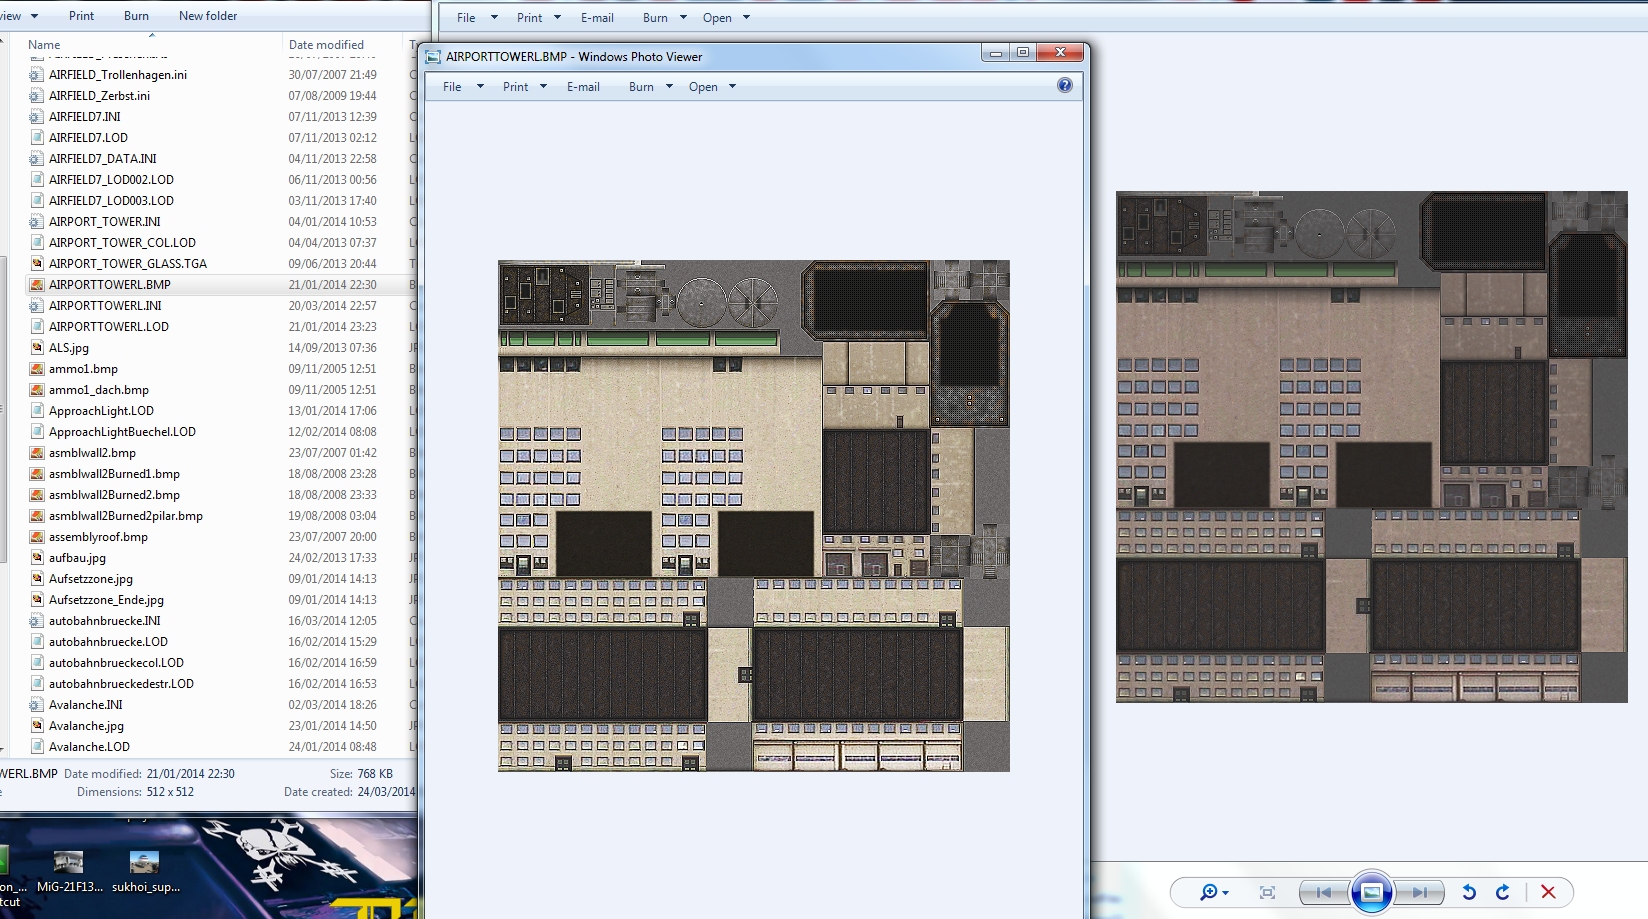Expand the Print dropdown in AIRPORTTOWERL viewer
1648x919 pixels.
click(525, 87)
